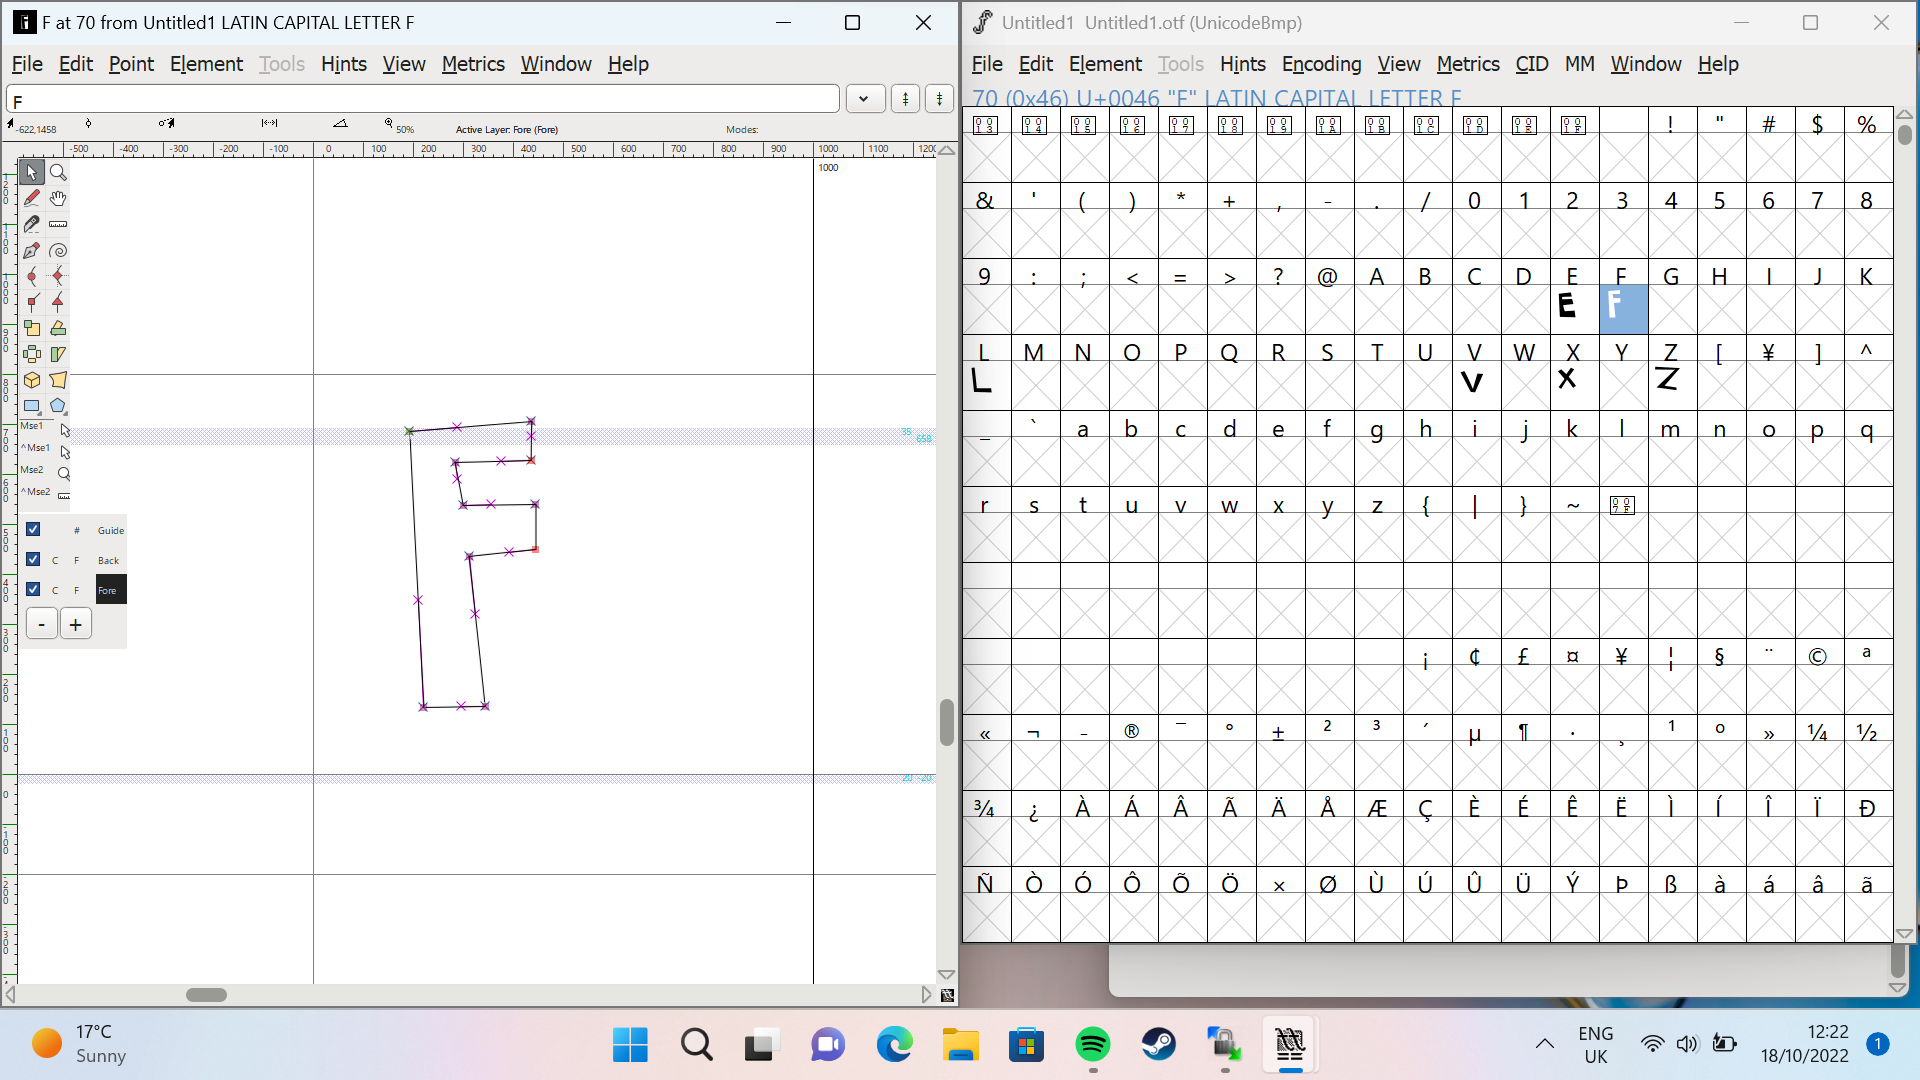Open Hints menu in font view
This screenshot has height=1080, width=1920.
(1243, 64)
